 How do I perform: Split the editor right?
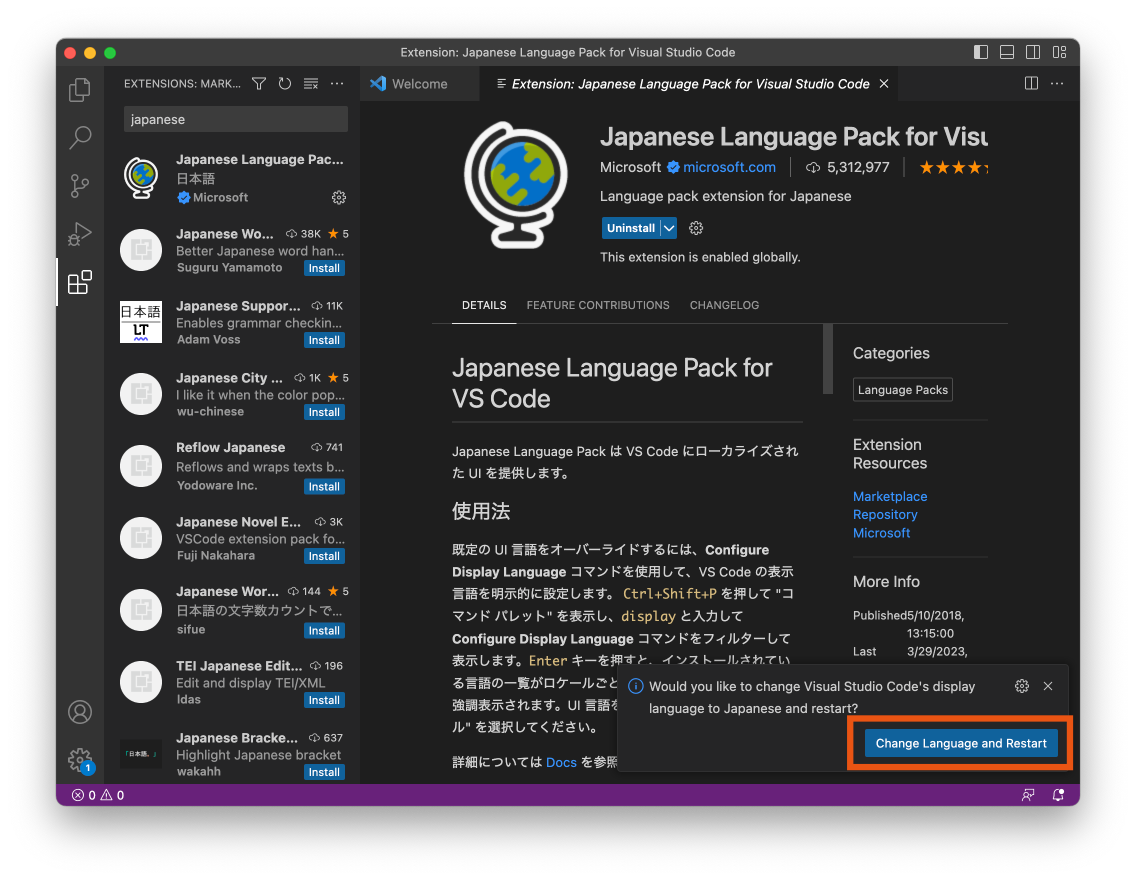[1031, 83]
